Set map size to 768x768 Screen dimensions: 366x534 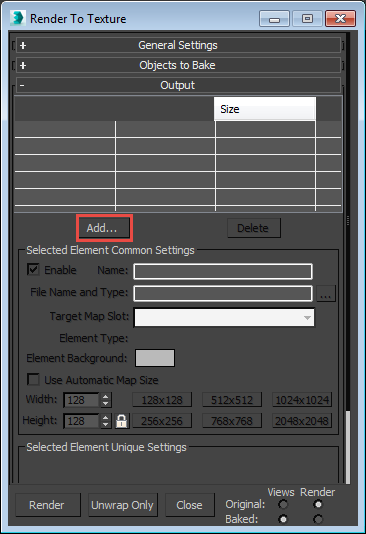(x=232, y=421)
